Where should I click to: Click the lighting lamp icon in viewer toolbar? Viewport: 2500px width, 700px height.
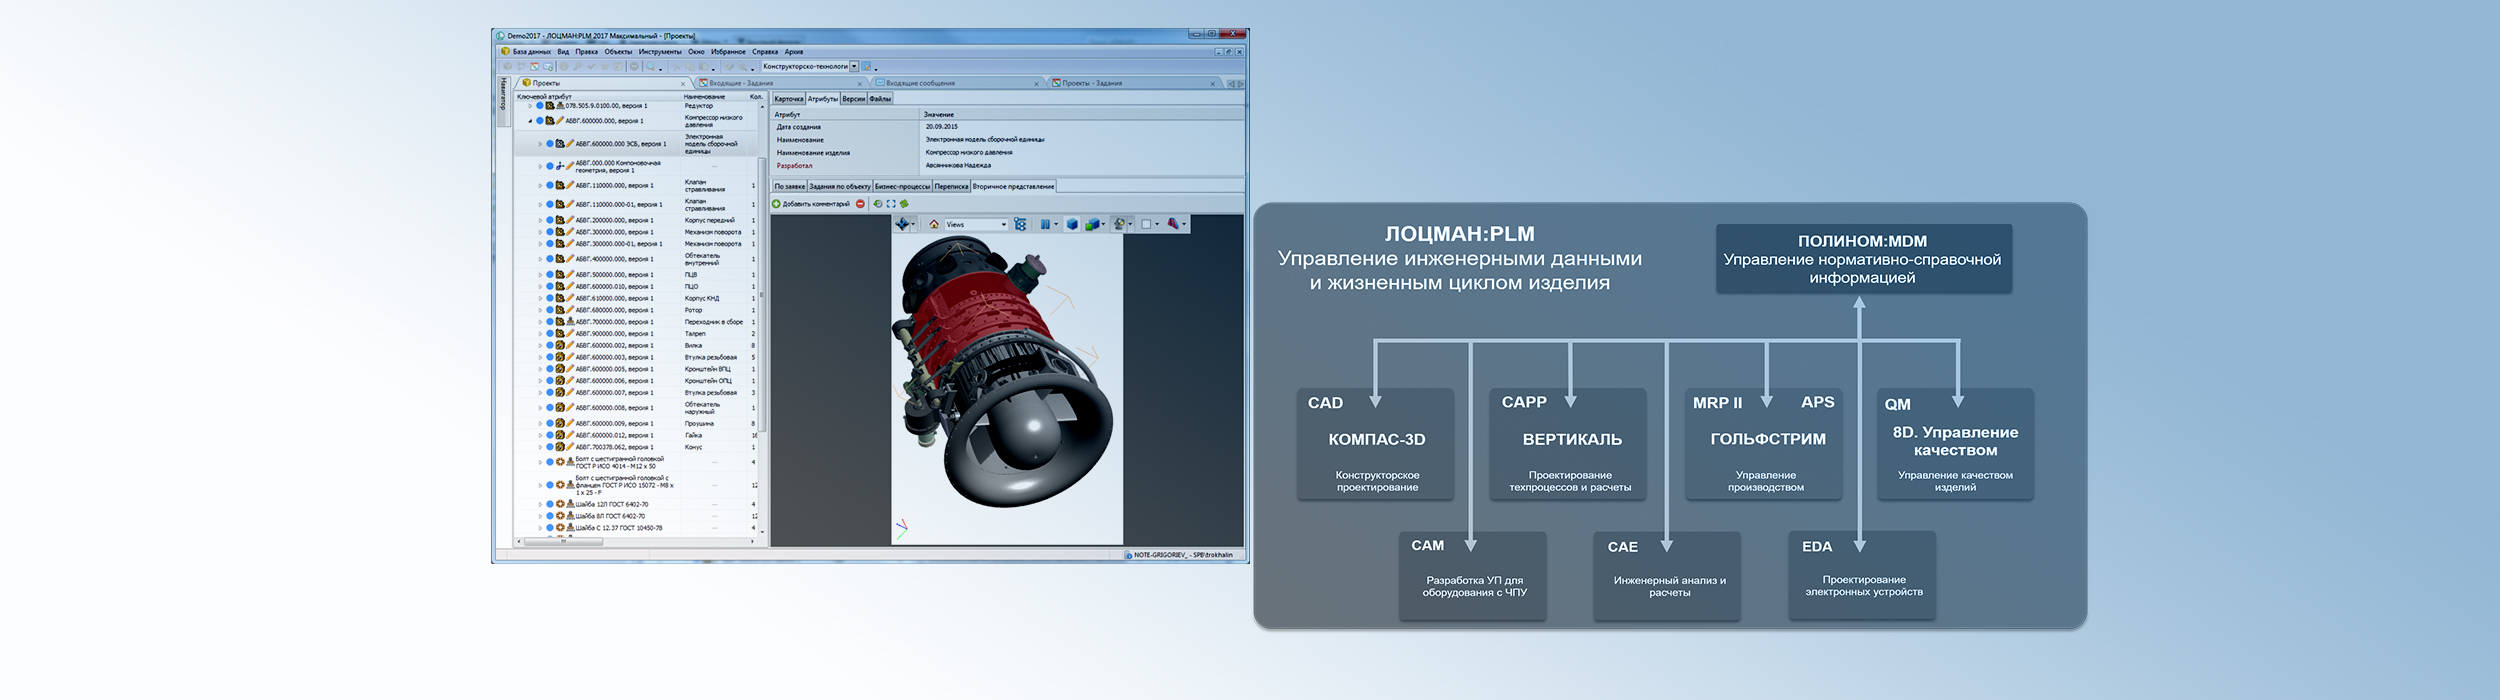pyautogui.click(x=1119, y=225)
